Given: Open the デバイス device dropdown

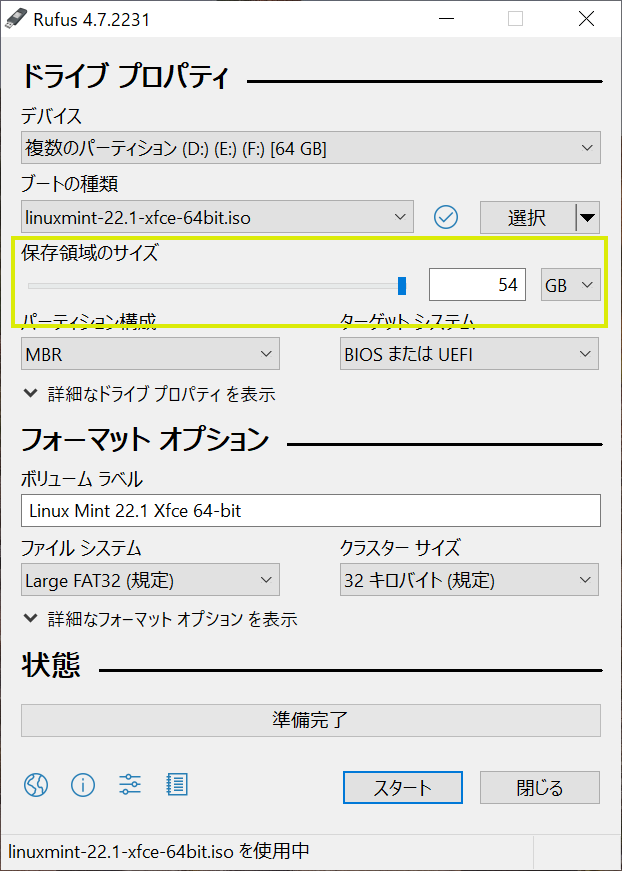Looking at the screenshot, I should pyautogui.click(x=310, y=148).
